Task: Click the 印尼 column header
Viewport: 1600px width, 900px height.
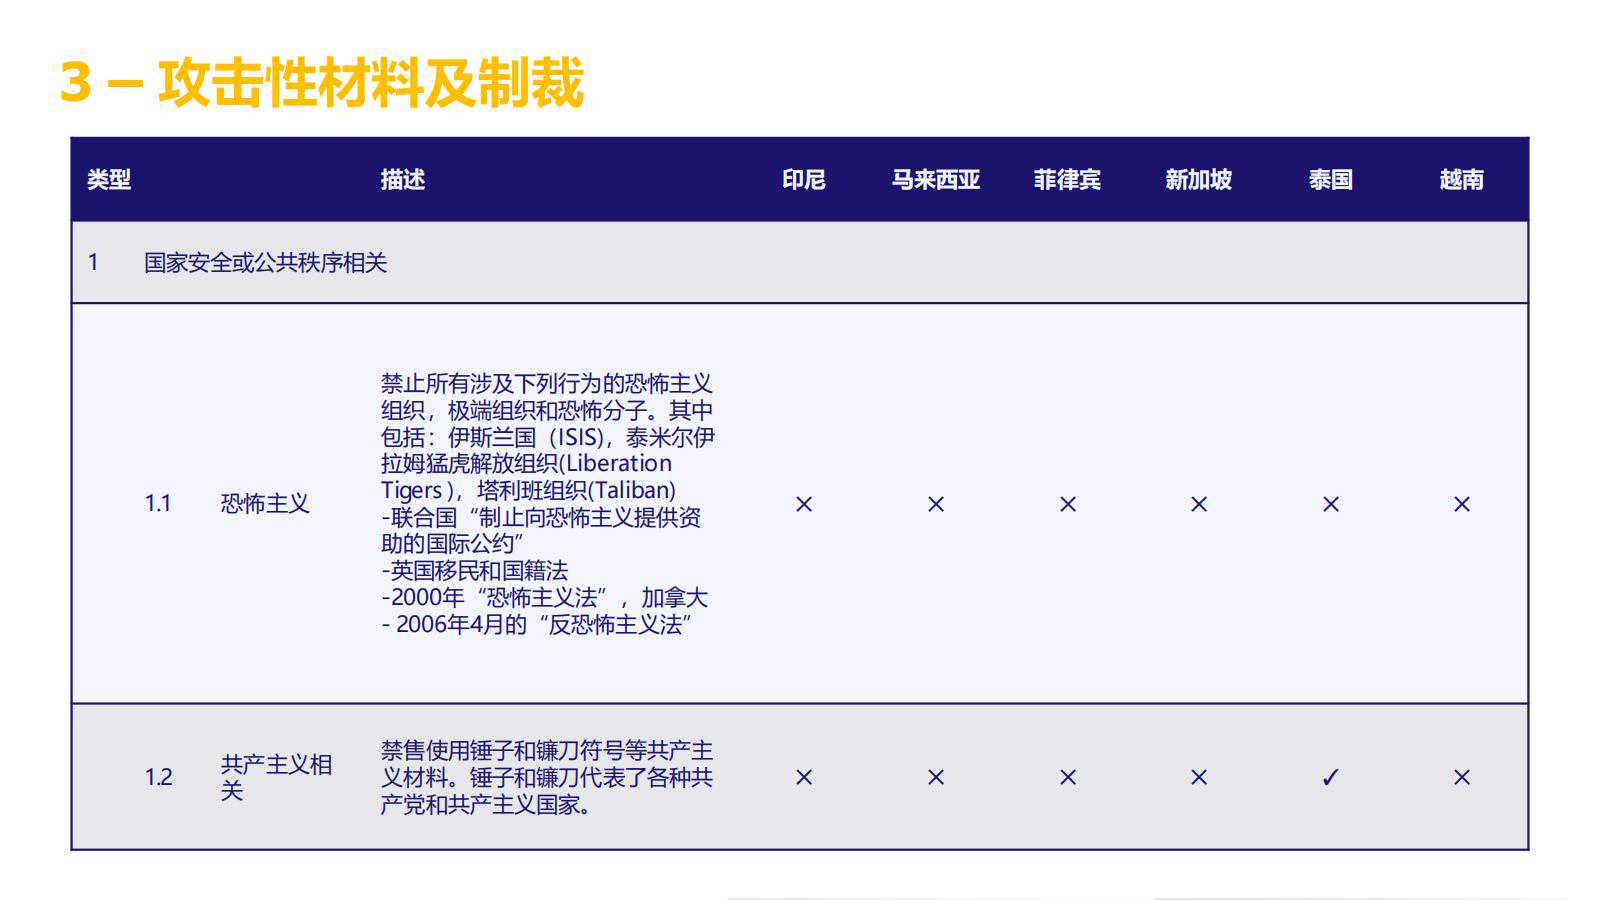Action: pyautogui.click(x=804, y=180)
